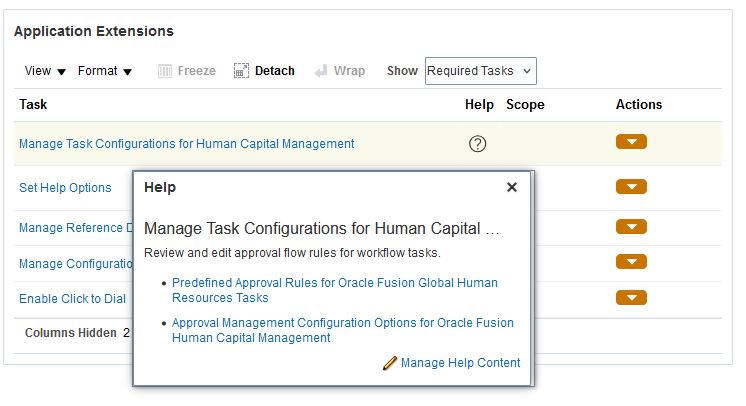The width and height of the screenshot is (746, 406).
Task: Click 'Review and edit approval flow rules' description
Action: point(292,253)
